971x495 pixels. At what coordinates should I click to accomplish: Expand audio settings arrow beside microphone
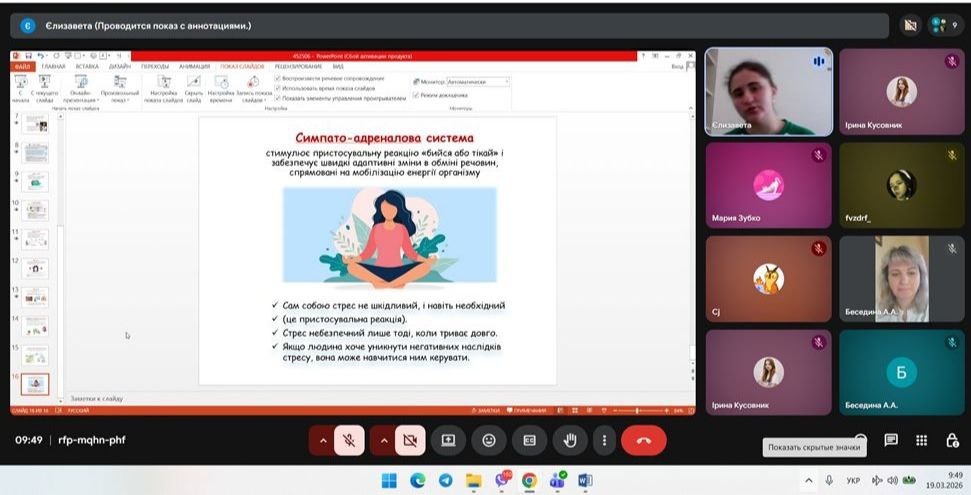point(322,440)
